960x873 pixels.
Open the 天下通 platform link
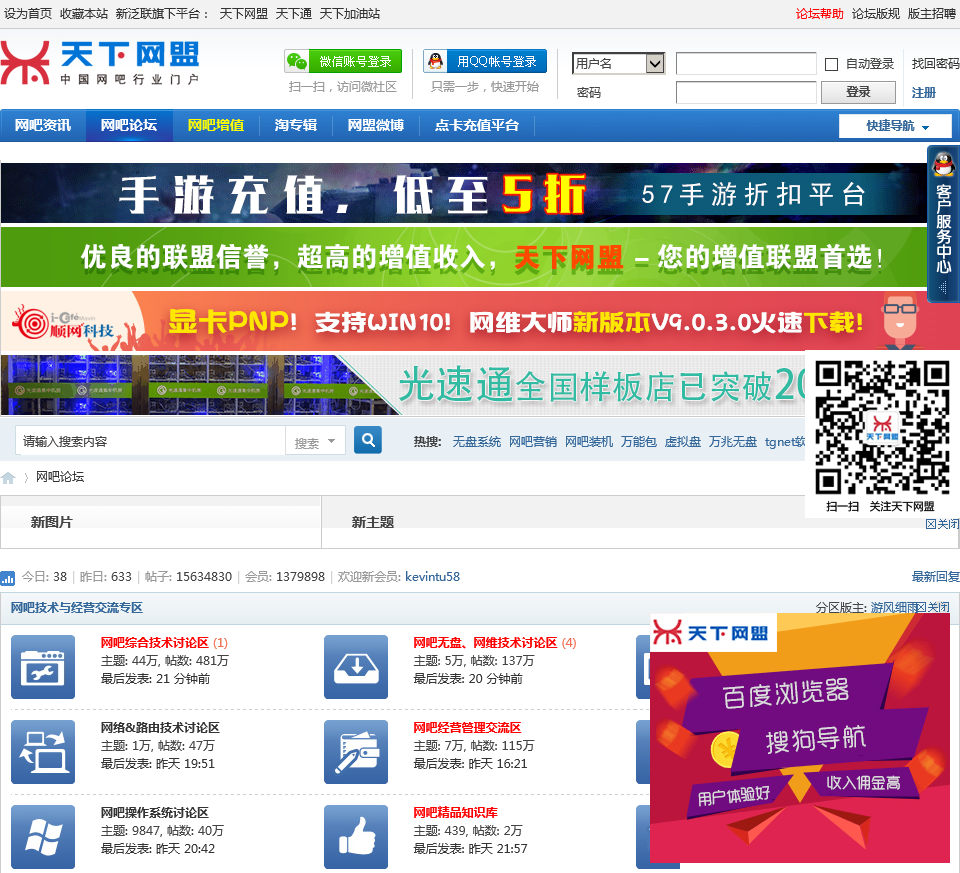click(x=294, y=14)
